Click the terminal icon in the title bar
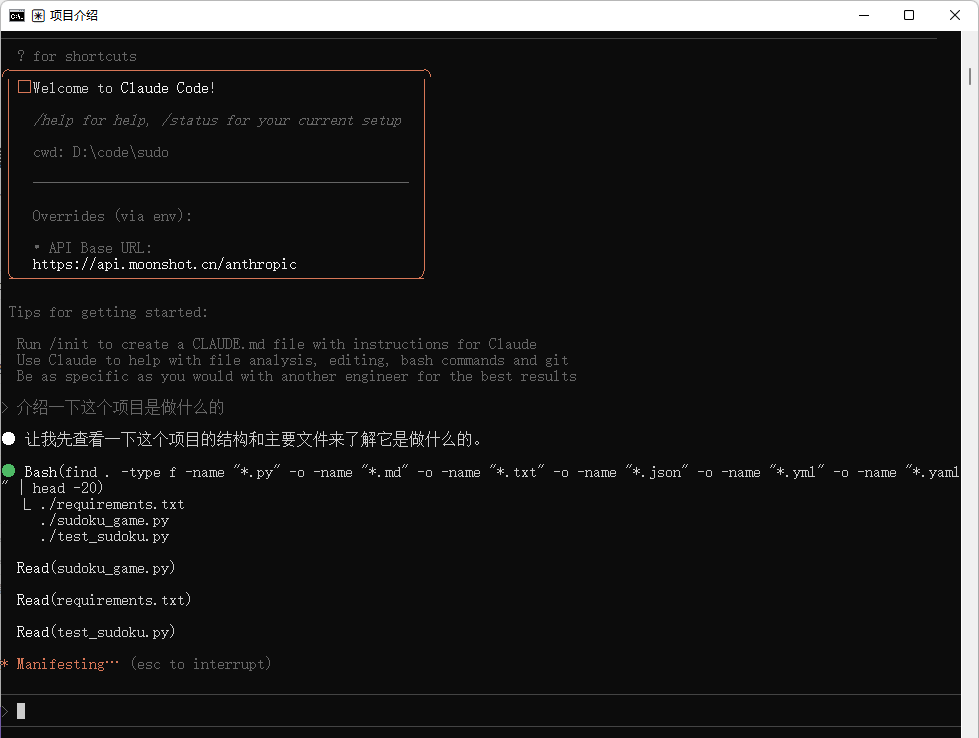The height and width of the screenshot is (738, 979). tap(17, 16)
